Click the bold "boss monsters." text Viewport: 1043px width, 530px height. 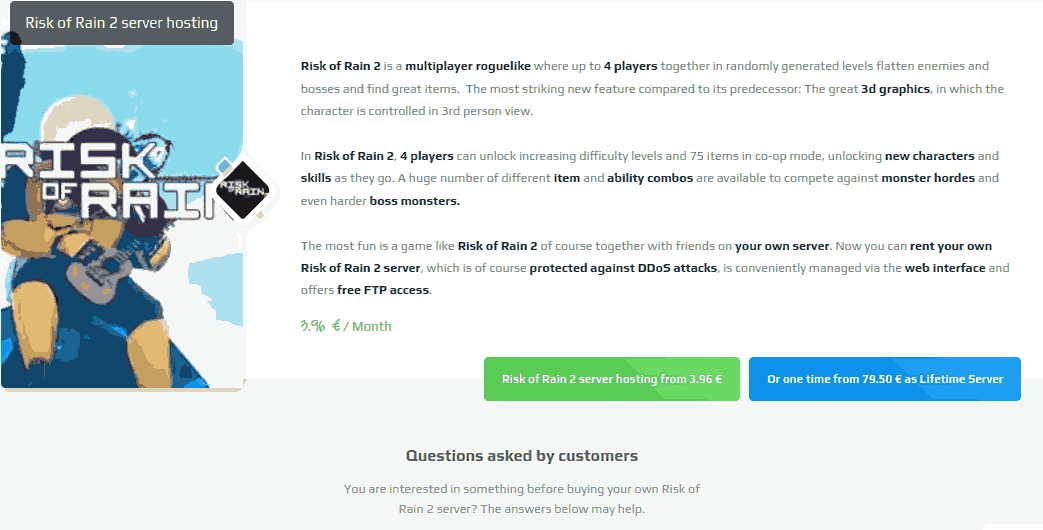[x=415, y=200]
